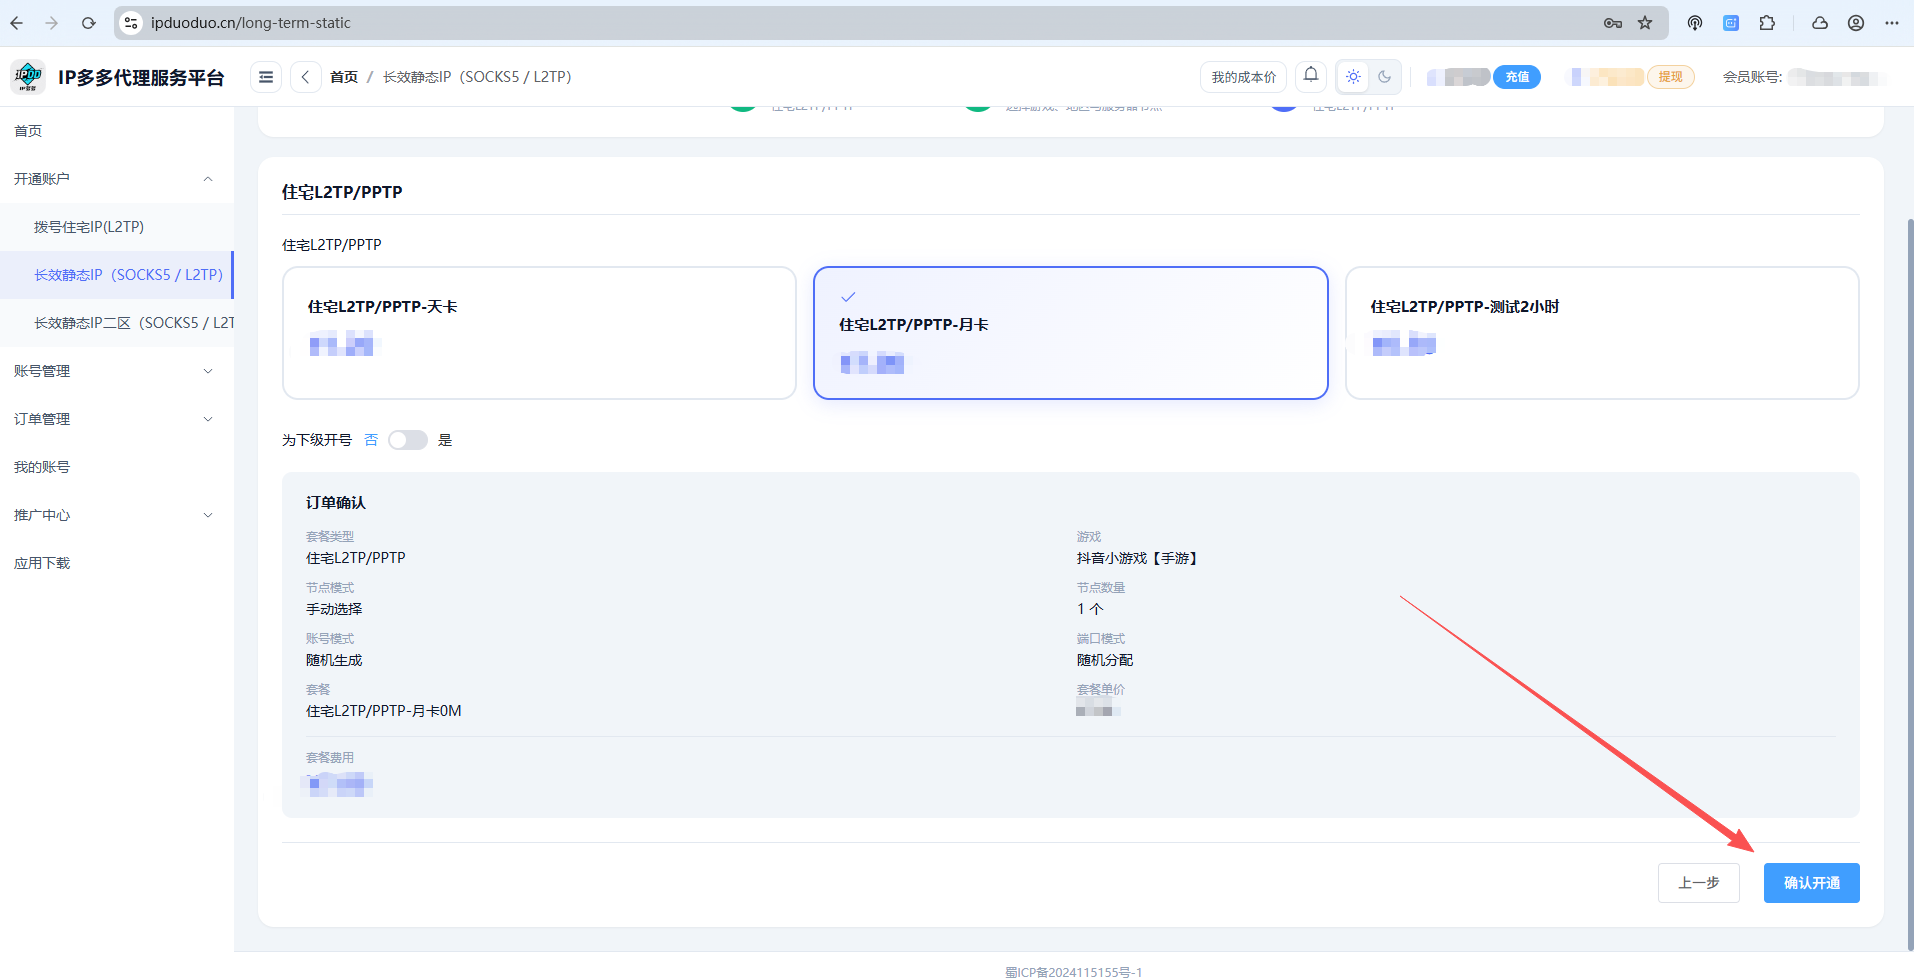Image resolution: width=1914 pixels, height=978 pixels.
Task: Expand the 账号管理 sidebar section
Action: 117,371
